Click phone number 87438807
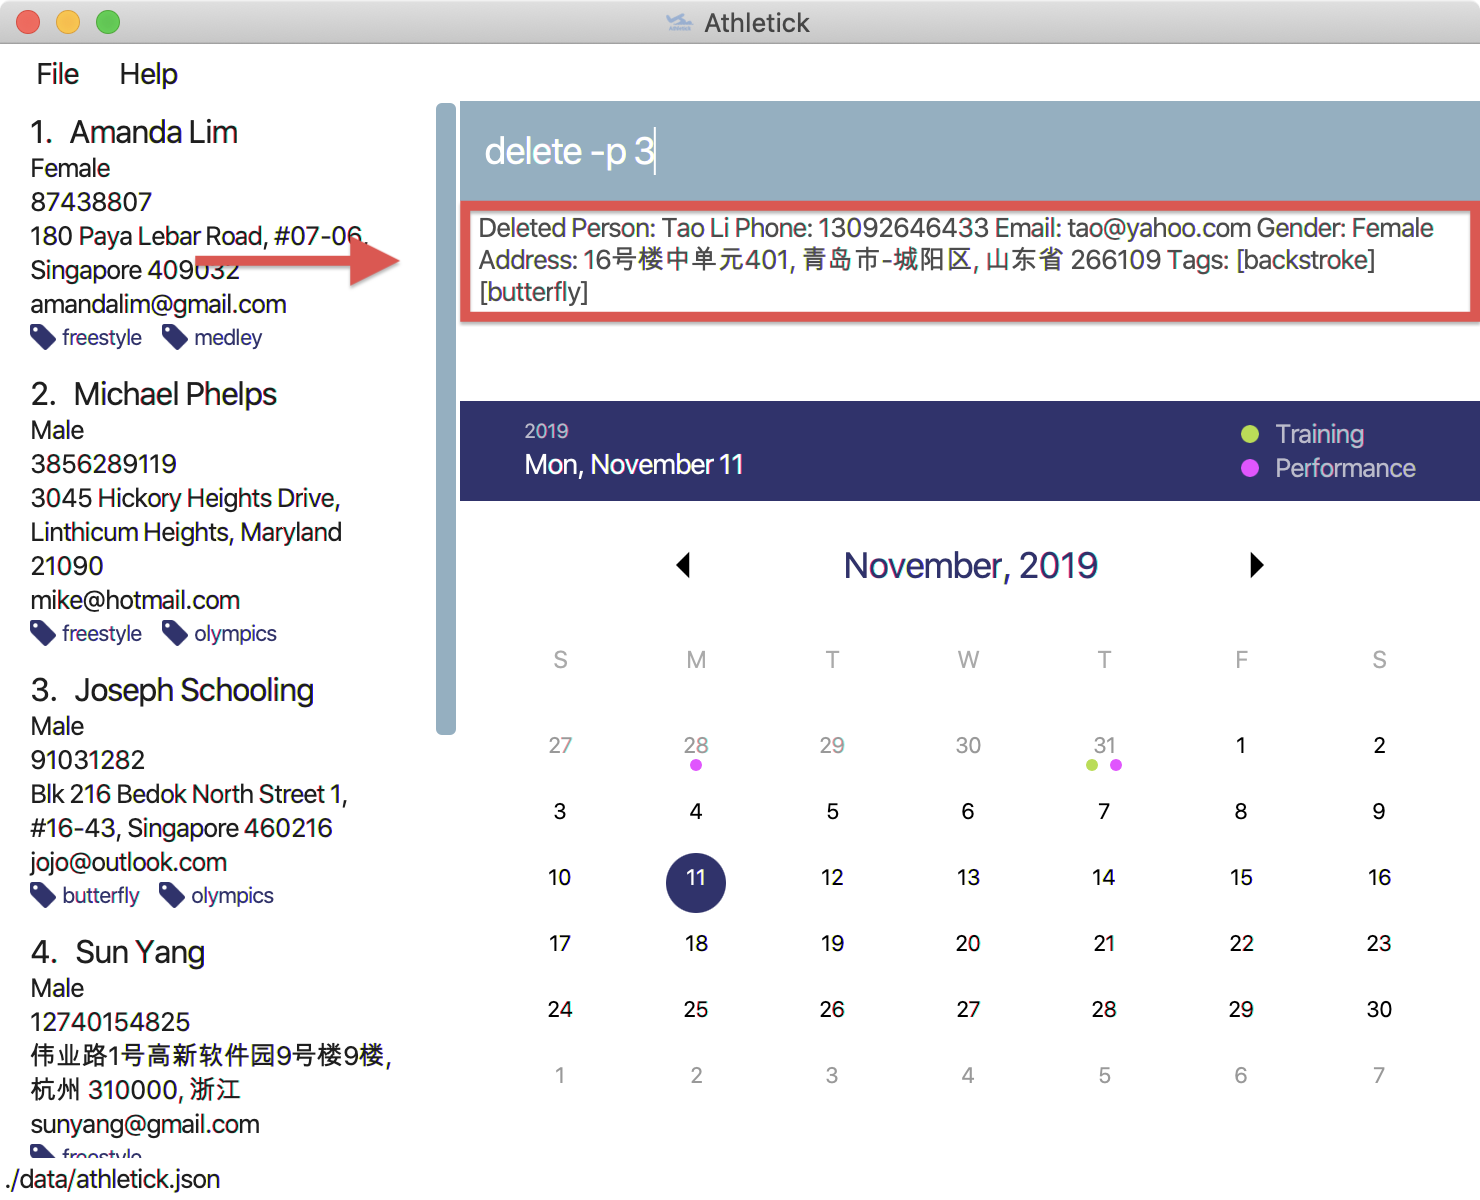Image resolution: width=1480 pixels, height=1200 pixels. click(x=91, y=202)
